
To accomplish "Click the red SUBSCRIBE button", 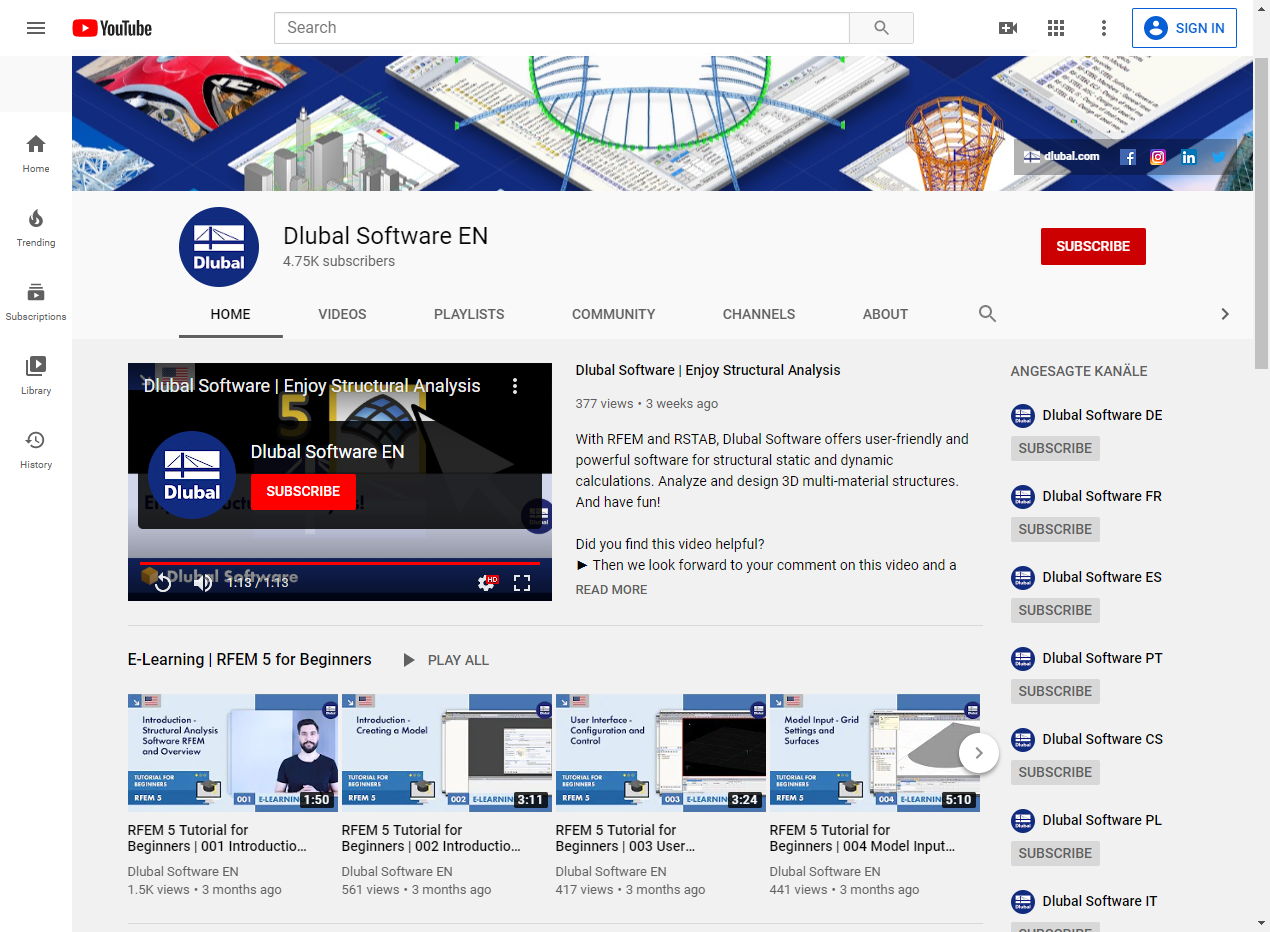I will [x=1093, y=246].
